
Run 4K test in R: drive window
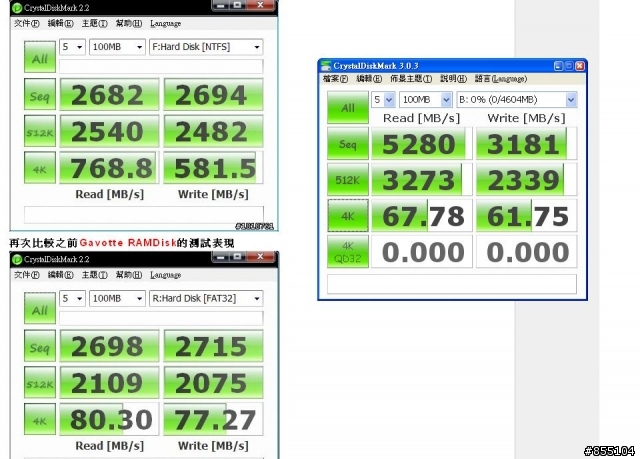click(40, 419)
